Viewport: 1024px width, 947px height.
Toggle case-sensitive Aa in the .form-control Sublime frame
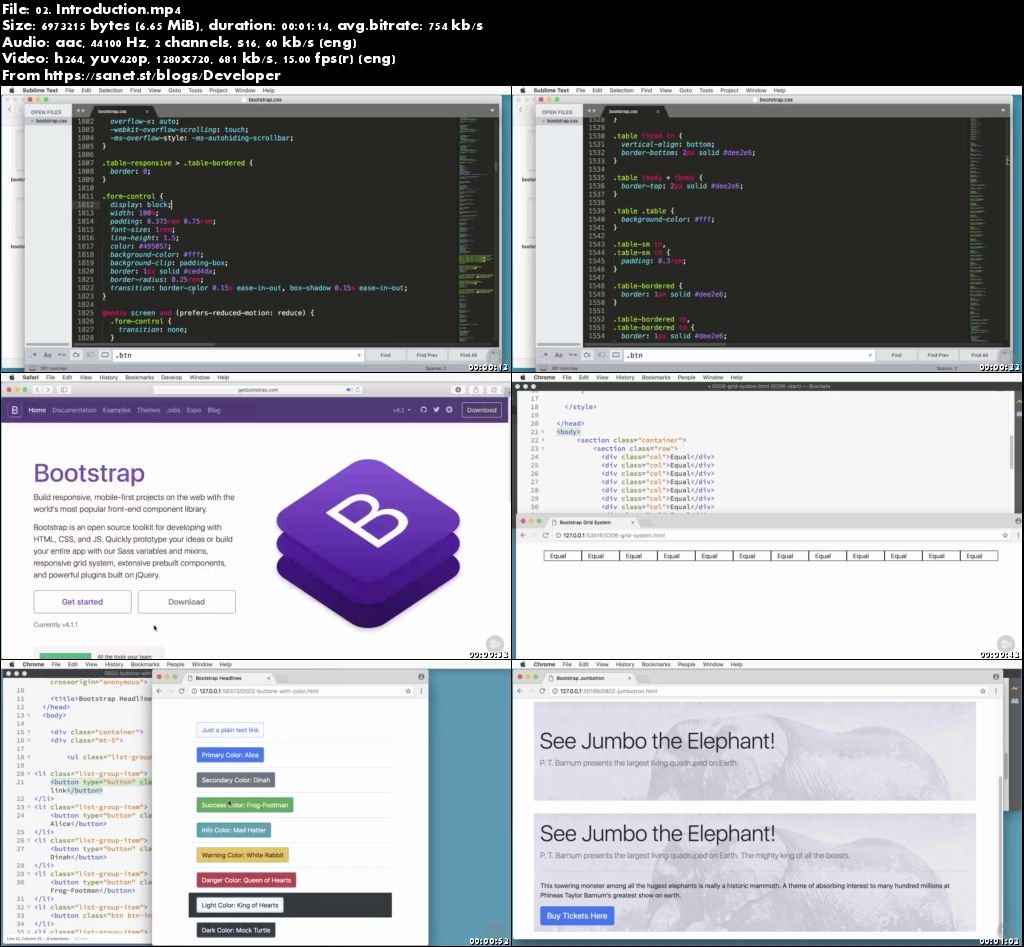tap(47, 355)
